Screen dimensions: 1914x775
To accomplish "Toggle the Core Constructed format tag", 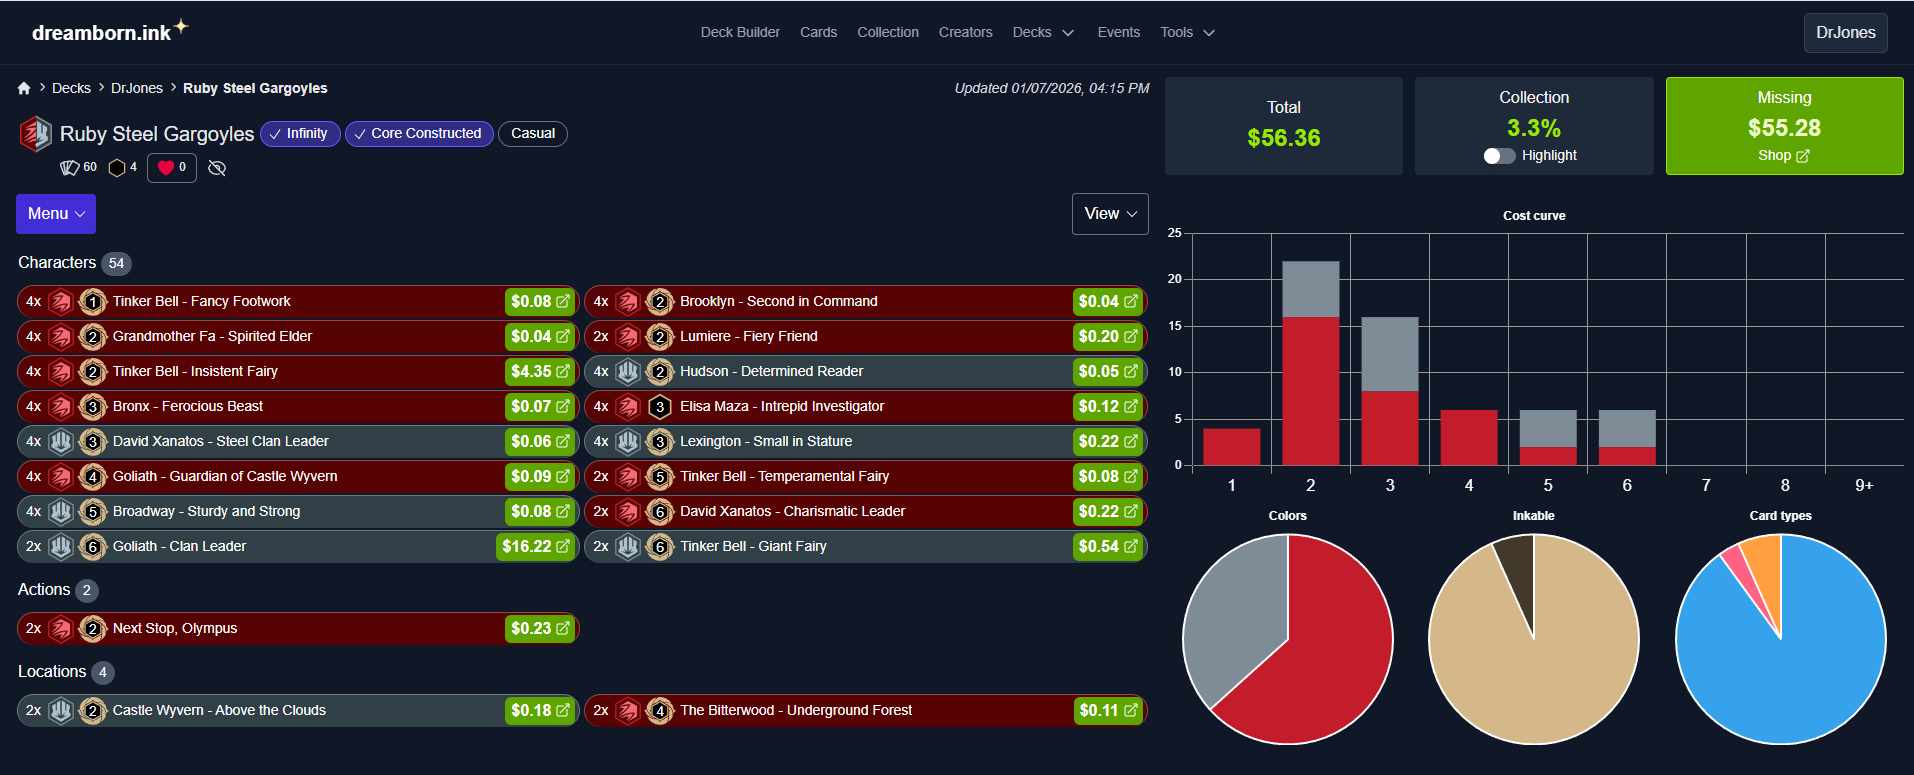I will (x=419, y=134).
